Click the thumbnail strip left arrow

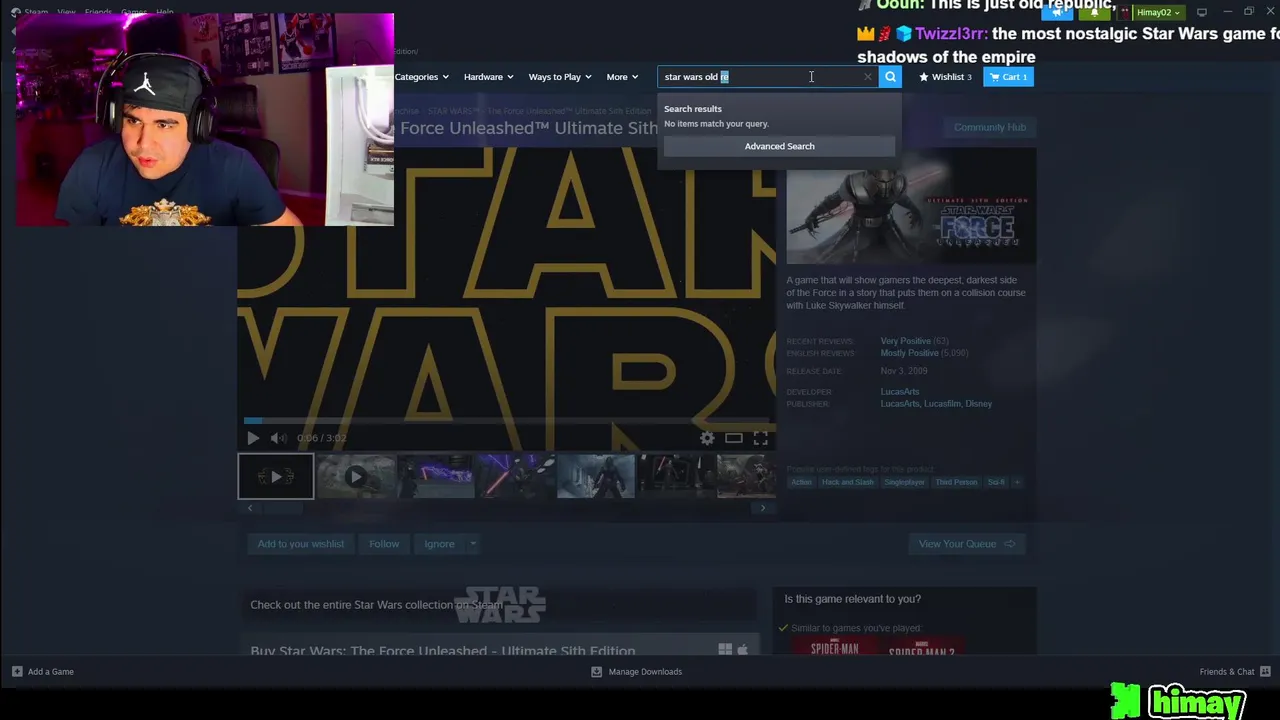(x=250, y=508)
